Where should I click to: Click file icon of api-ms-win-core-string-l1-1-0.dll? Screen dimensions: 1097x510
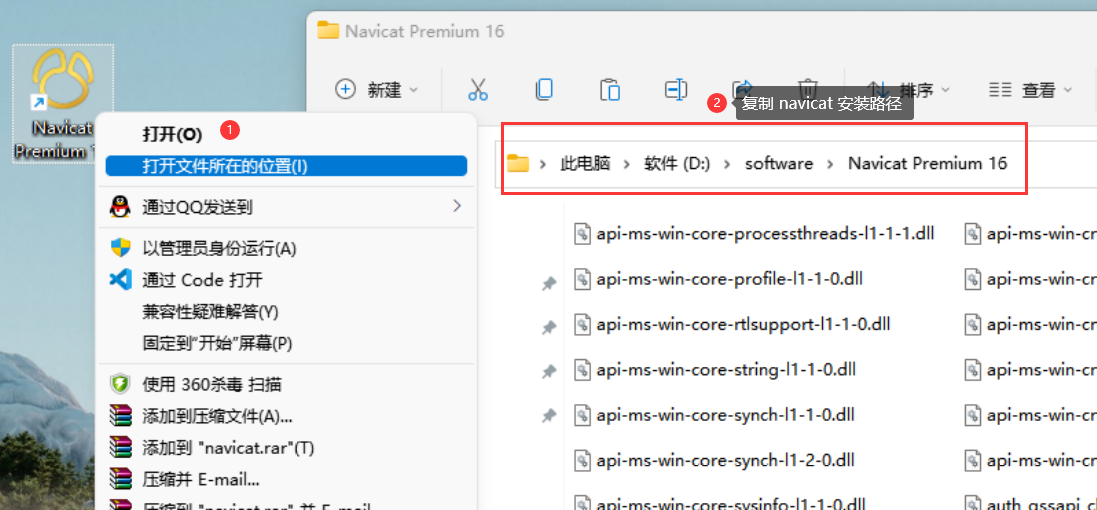click(583, 369)
